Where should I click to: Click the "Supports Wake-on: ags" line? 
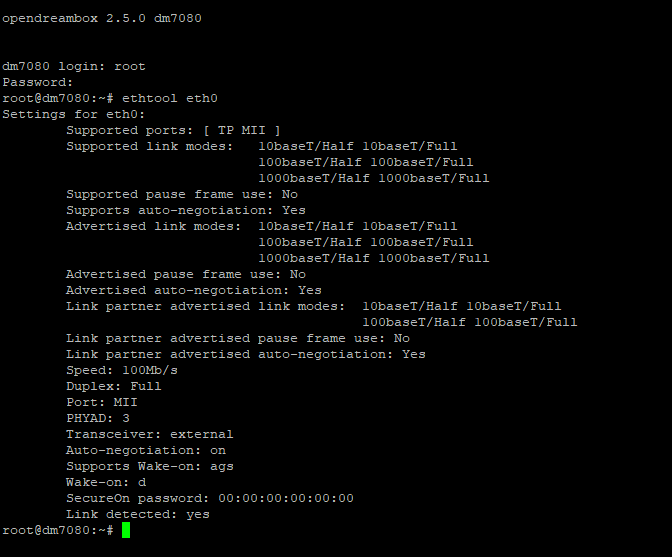tap(150, 466)
